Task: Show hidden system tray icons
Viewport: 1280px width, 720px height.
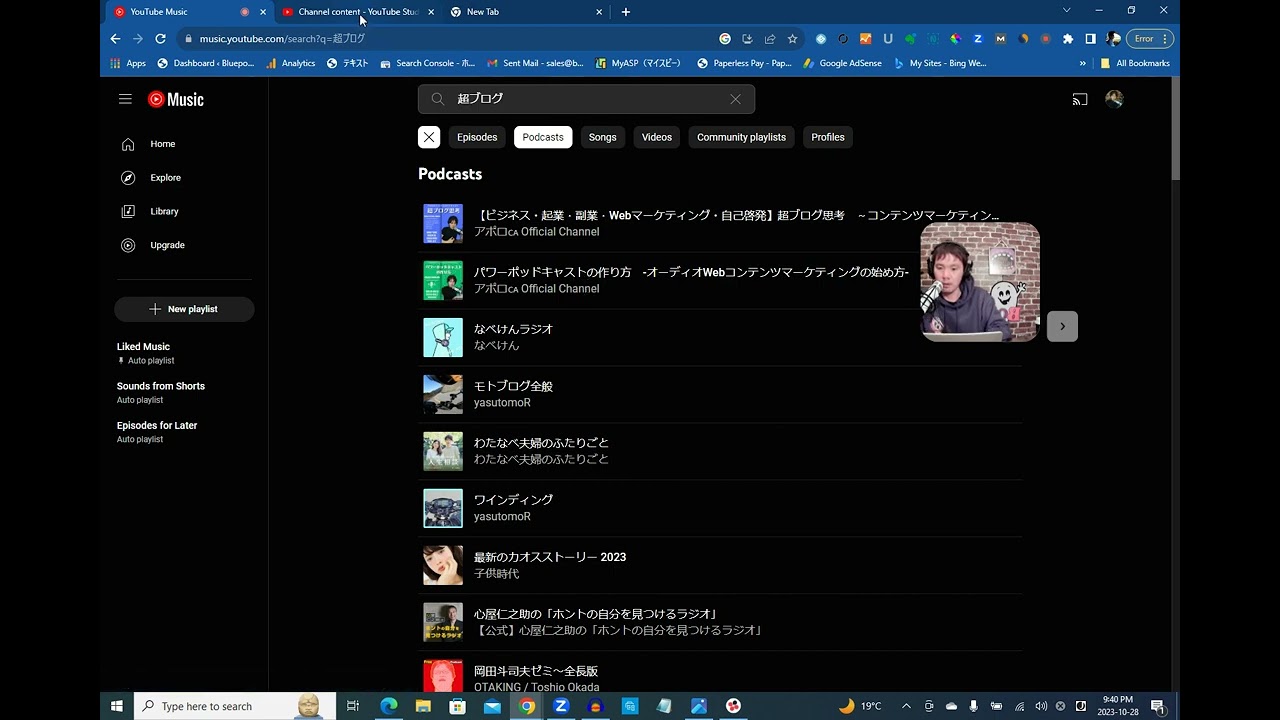Action: [906, 706]
